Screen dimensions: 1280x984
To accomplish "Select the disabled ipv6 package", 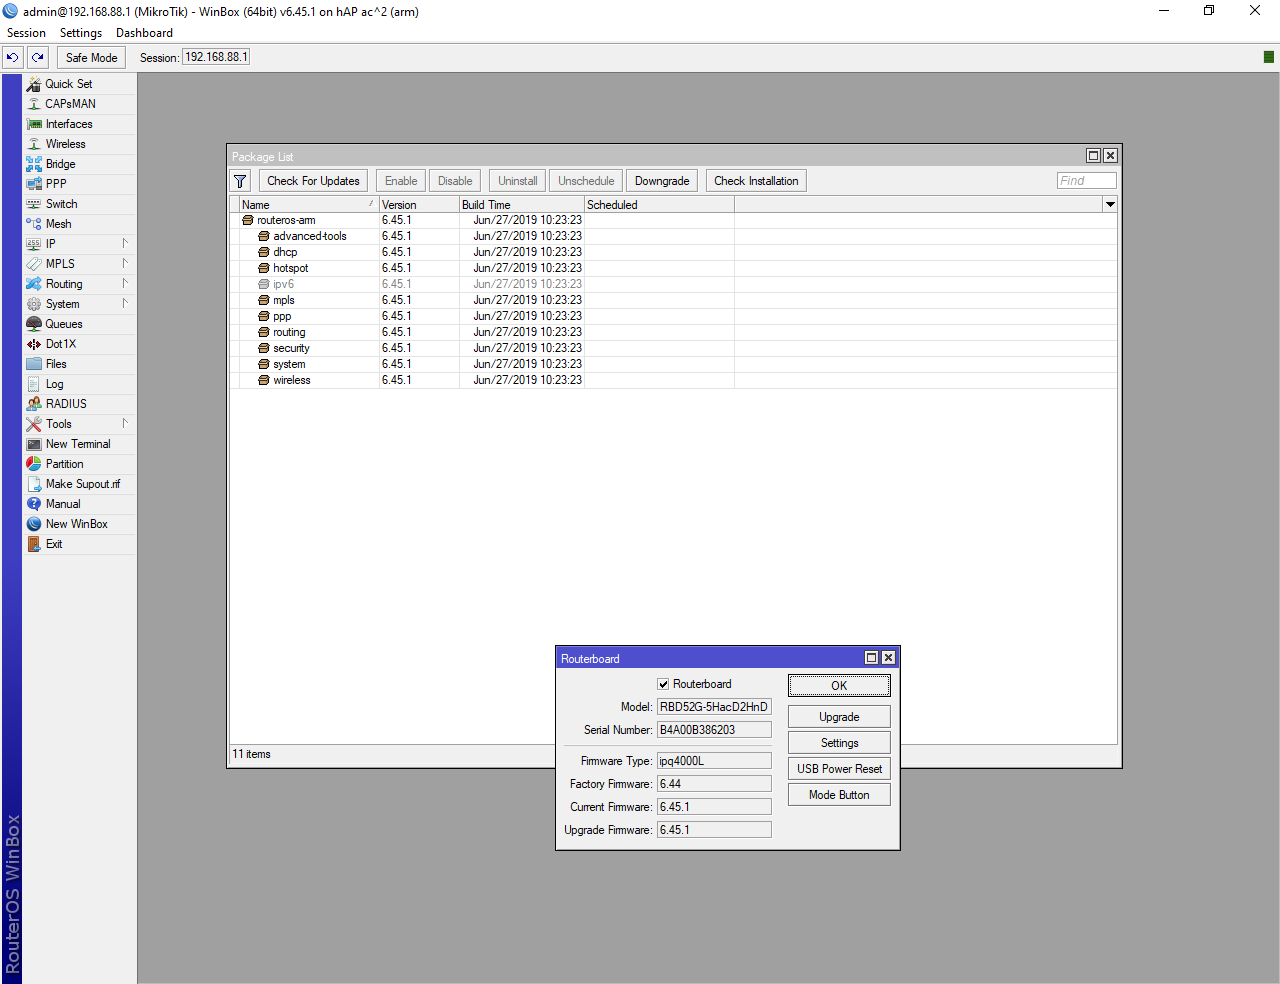I will coord(673,284).
